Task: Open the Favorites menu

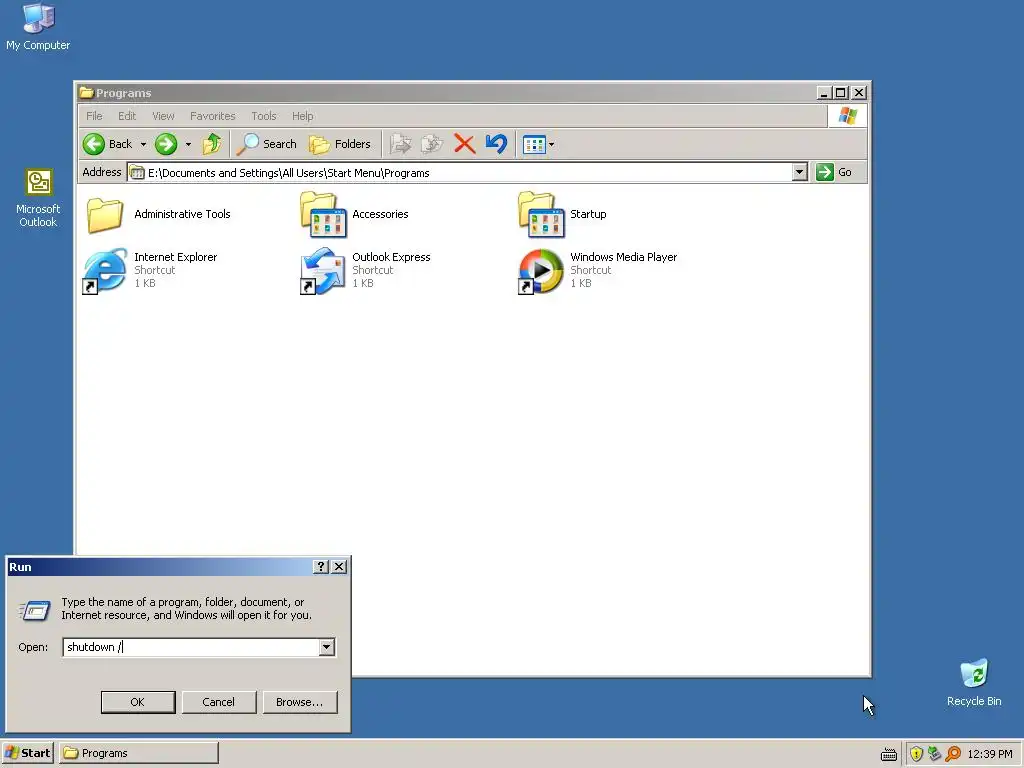Action: click(212, 116)
